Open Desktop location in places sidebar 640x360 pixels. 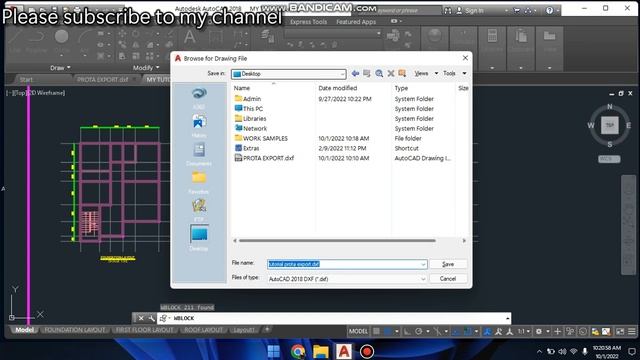pyautogui.click(x=199, y=238)
